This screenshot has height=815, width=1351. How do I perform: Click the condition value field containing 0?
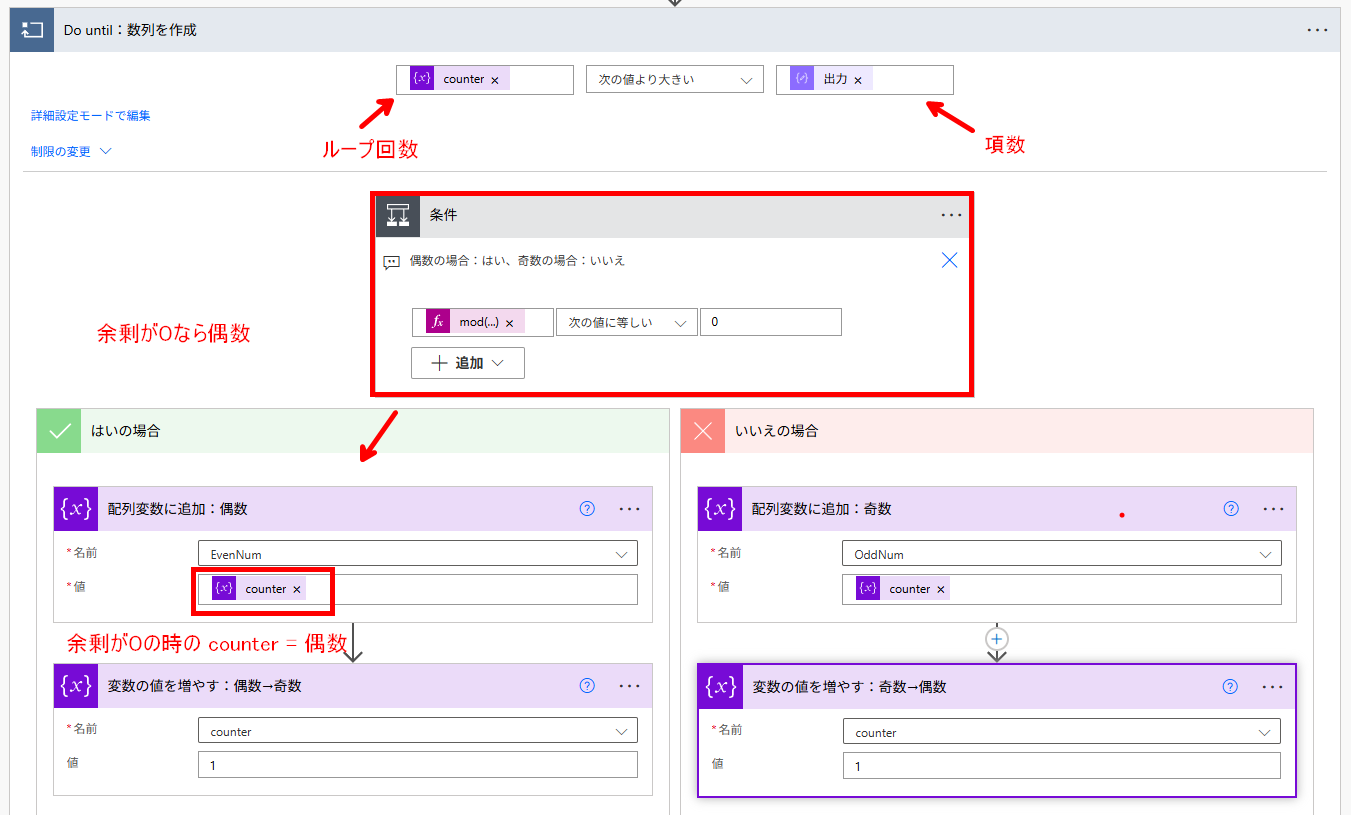coord(771,323)
